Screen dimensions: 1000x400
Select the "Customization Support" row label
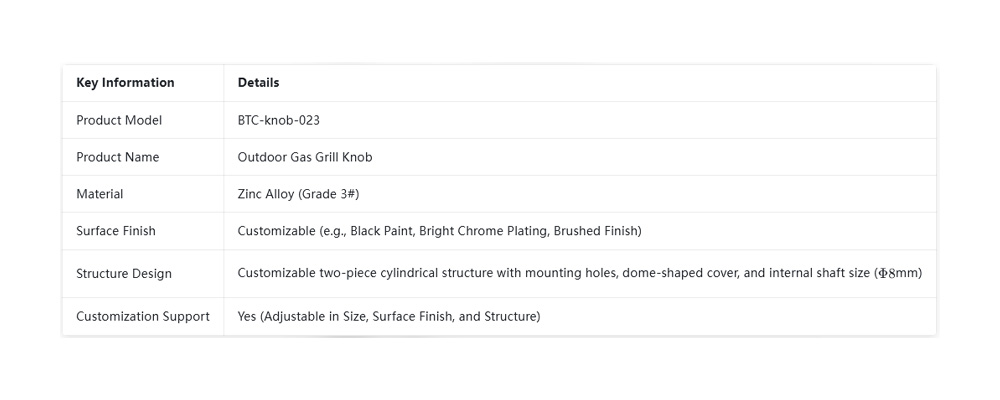pos(143,317)
